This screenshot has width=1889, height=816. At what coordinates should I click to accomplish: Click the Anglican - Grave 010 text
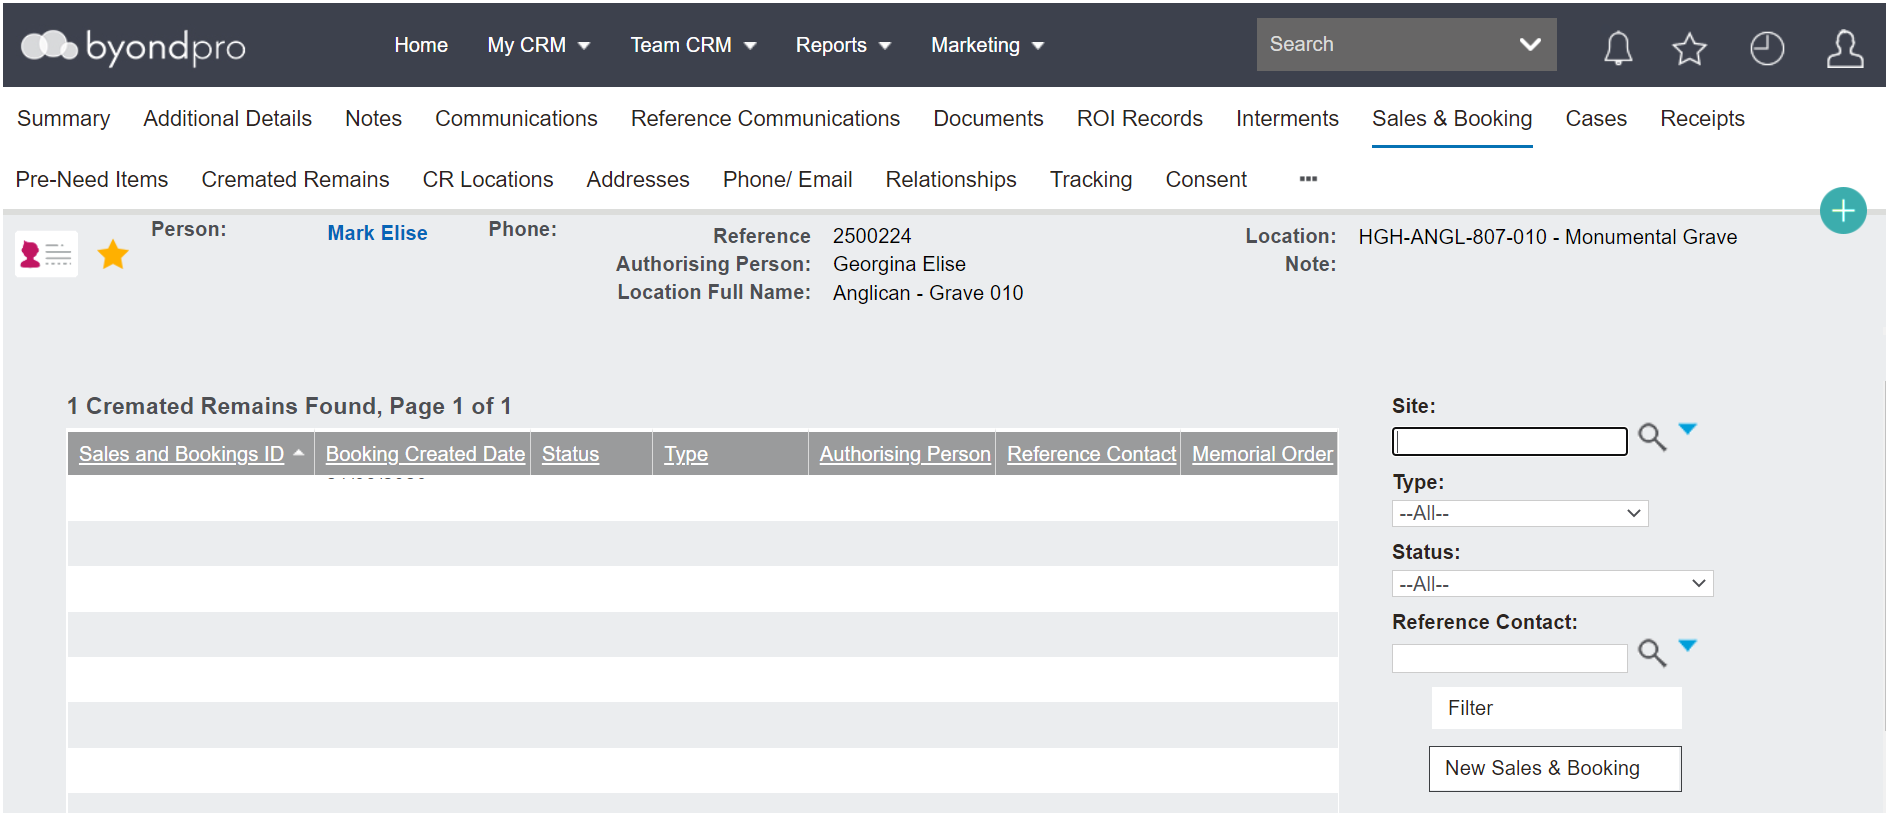928,293
